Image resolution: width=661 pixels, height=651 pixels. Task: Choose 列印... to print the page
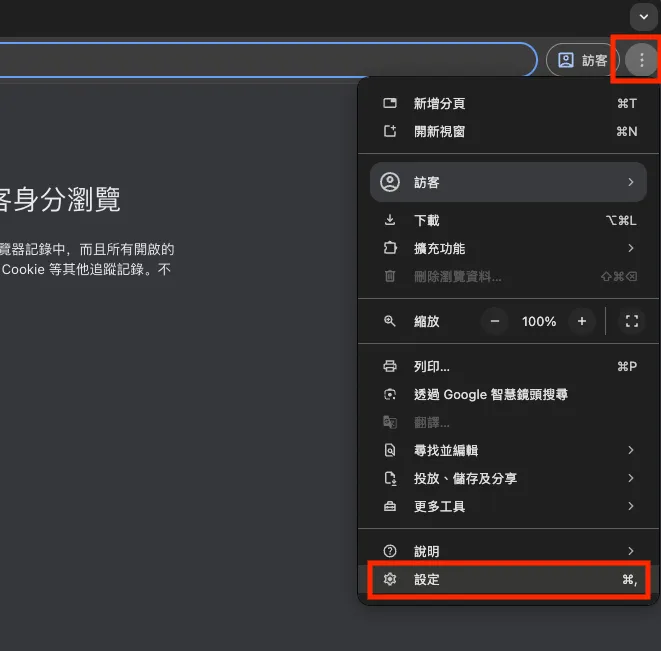tap(508, 366)
